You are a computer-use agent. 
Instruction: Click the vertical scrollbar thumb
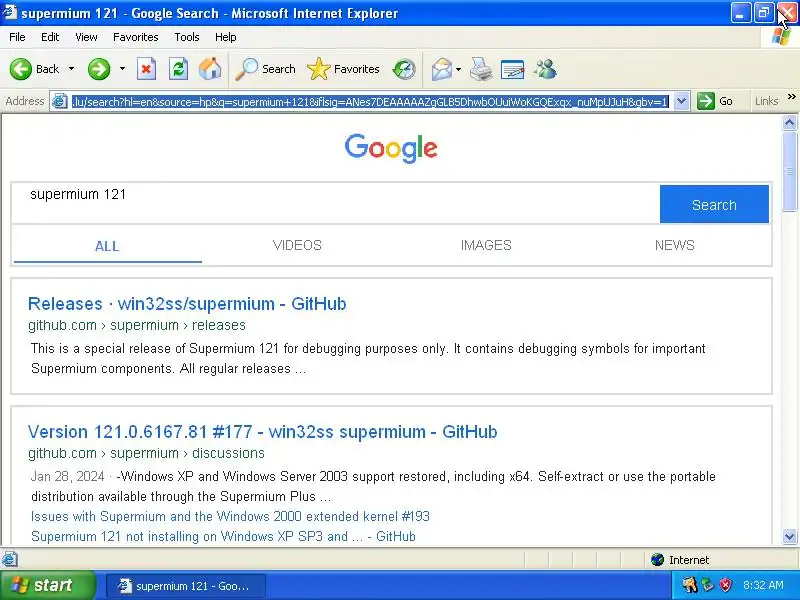click(x=789, y=171)
